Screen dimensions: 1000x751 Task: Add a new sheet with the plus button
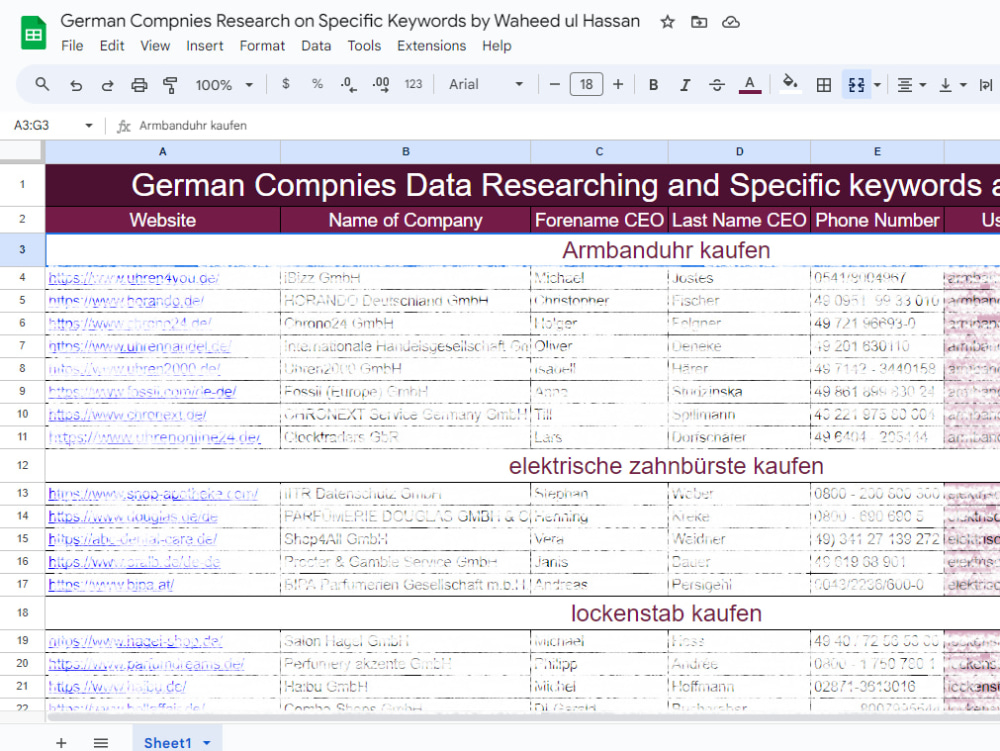pos(61,742)
